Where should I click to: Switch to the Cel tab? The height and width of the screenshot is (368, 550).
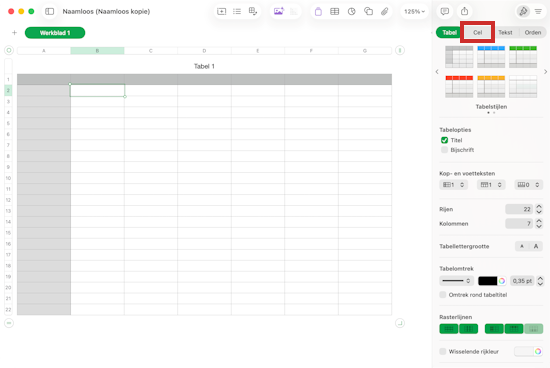click(x=477, y=32)
